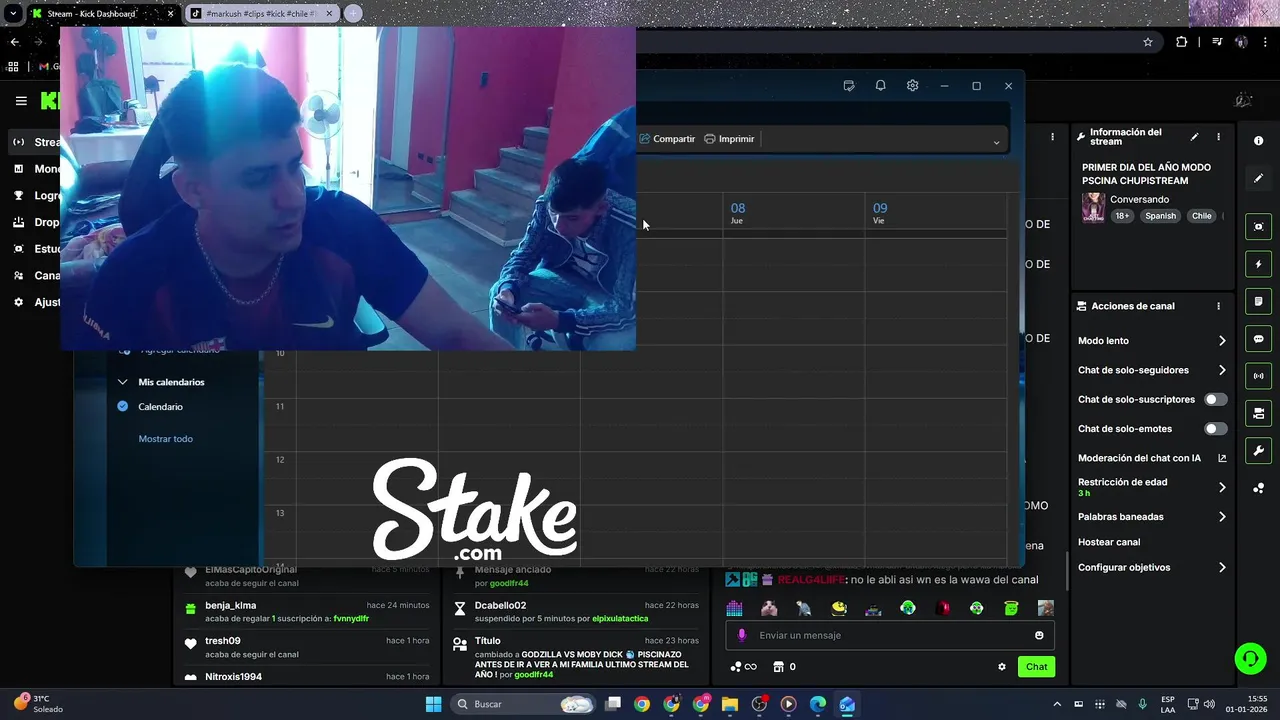Click info icon in right rail
The width and height of the screenshot is (1280, 720).
(x=1258, y=141)
